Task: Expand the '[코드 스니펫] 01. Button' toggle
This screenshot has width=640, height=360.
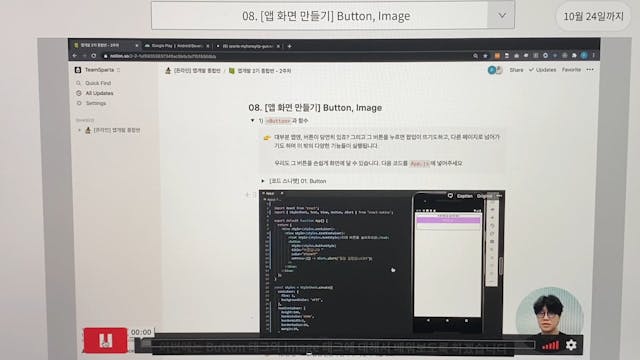Action: [x=263, y=181]
